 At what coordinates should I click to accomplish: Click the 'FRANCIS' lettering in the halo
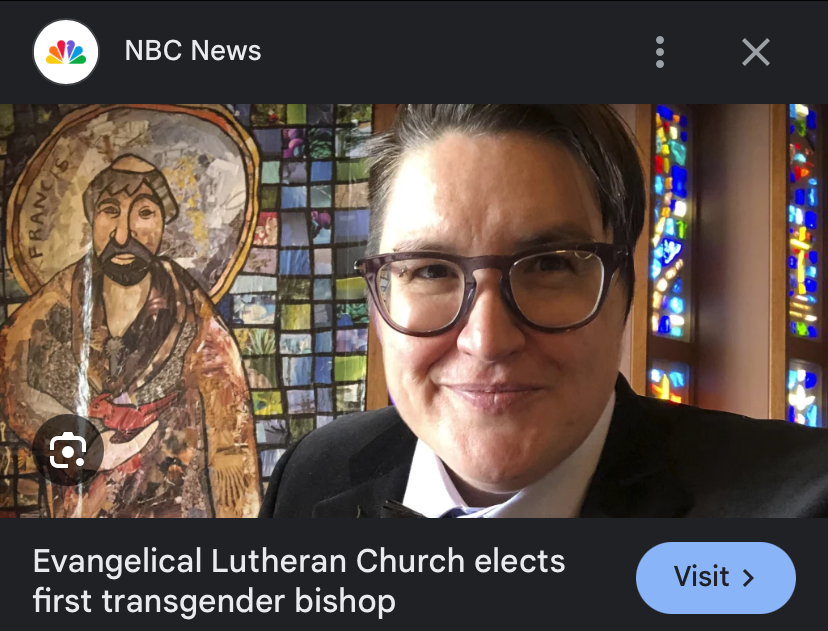click(46, 209)
